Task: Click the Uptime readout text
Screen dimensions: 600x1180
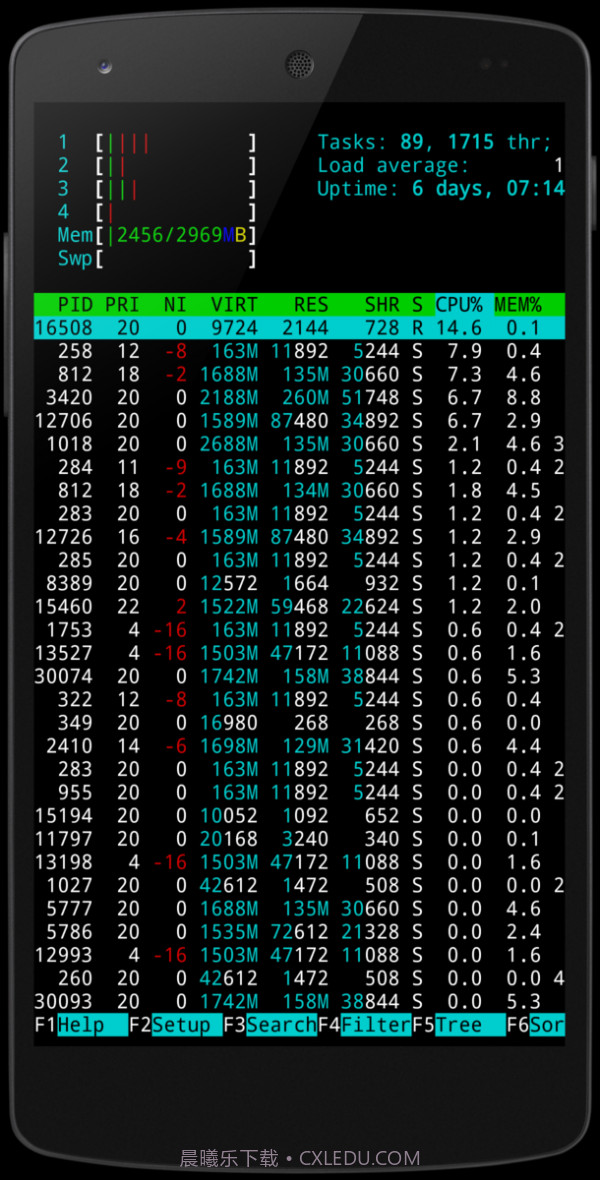Action: 440,189
